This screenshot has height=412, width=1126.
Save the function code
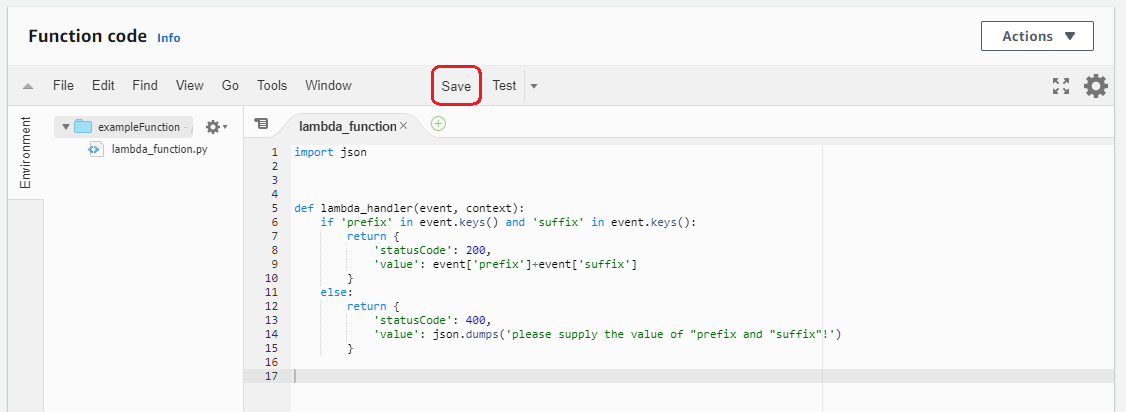[x=456, y=86]
